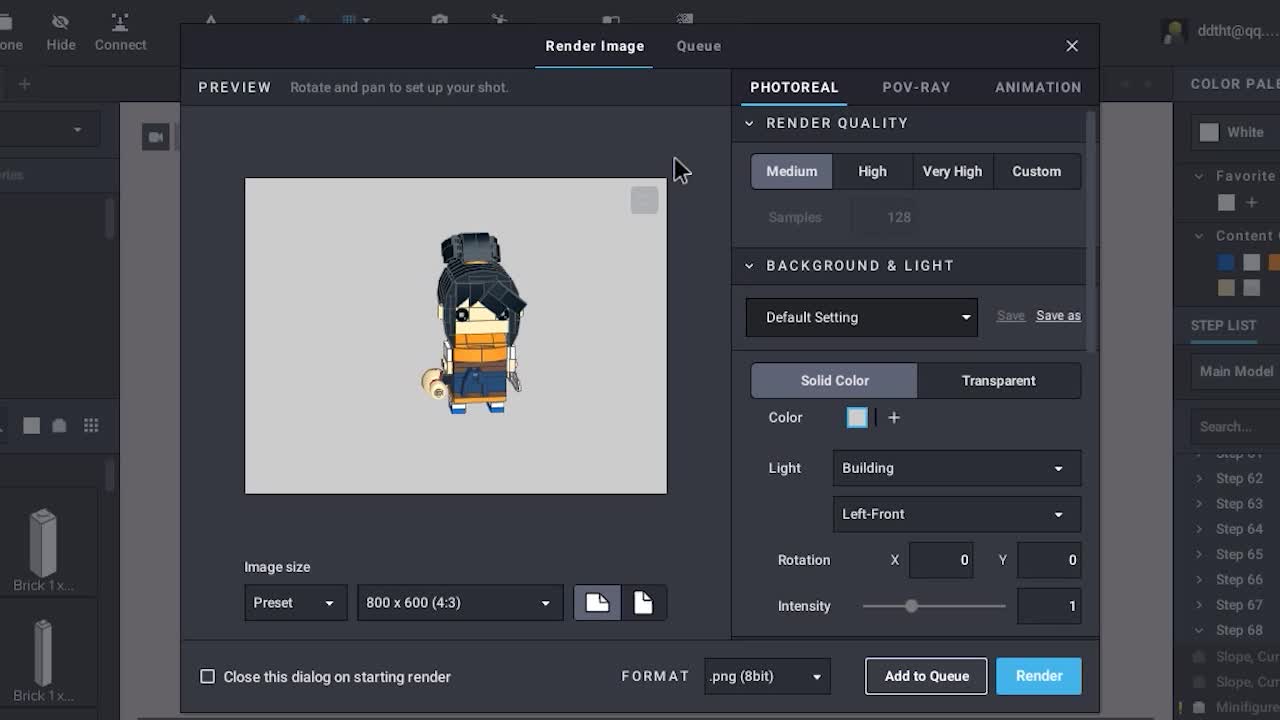
Task: Click the solid square view icon in parts palette
Action: click(x=32, y=426)
